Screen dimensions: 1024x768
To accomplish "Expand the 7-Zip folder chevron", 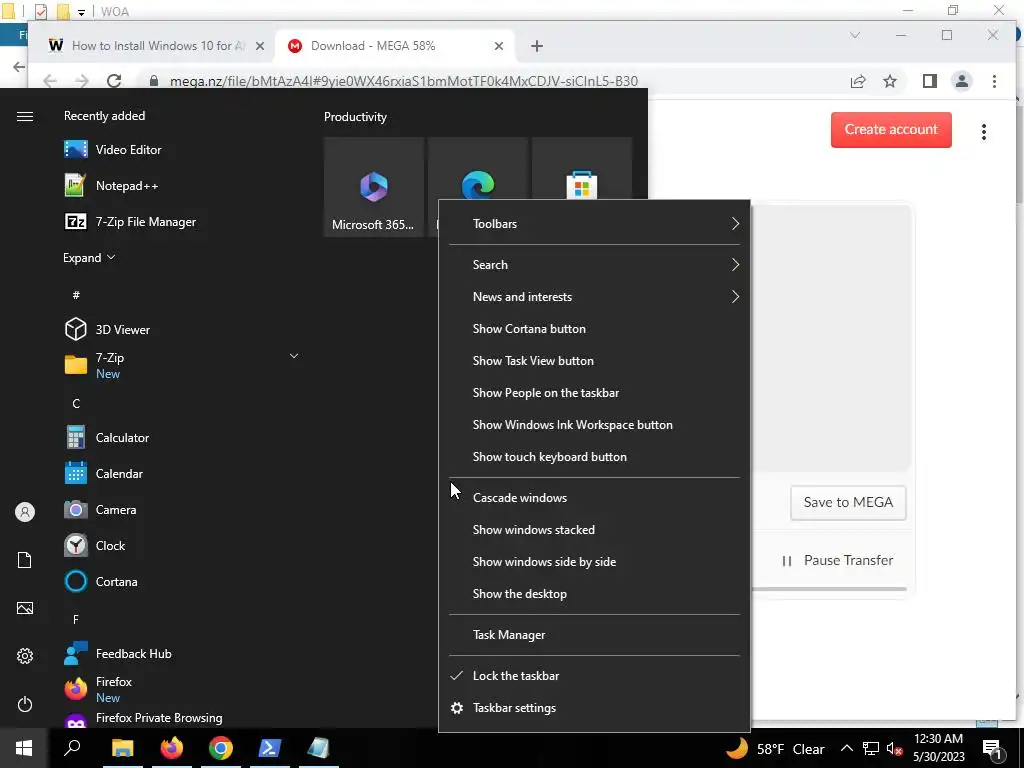I will [x=294, y=357].
